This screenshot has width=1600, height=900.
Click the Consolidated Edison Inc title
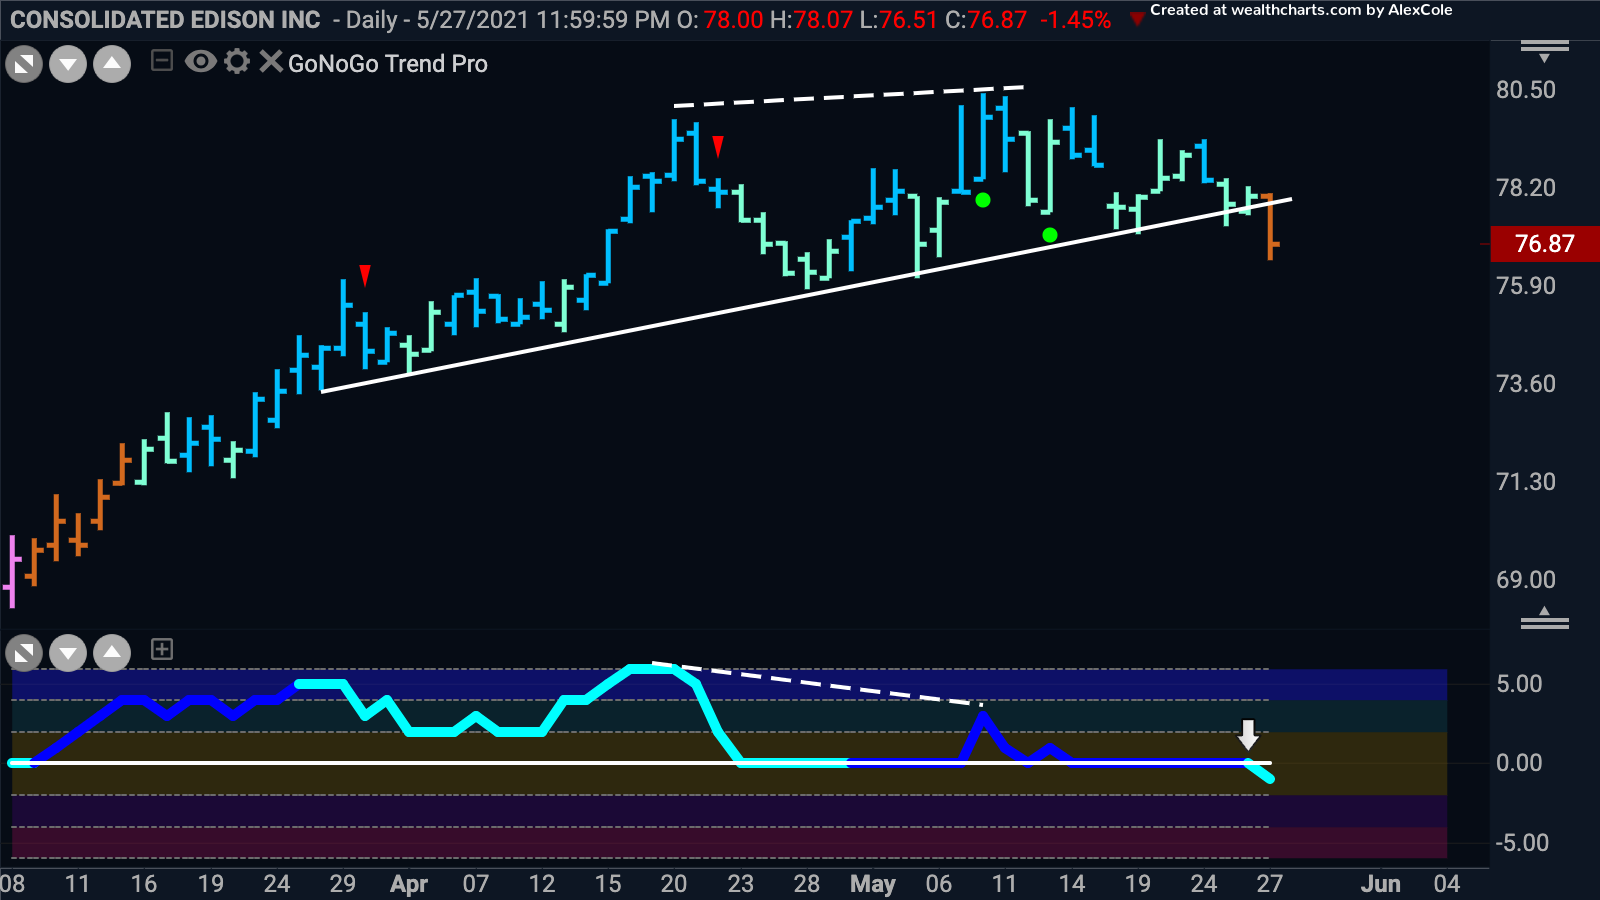165,20
